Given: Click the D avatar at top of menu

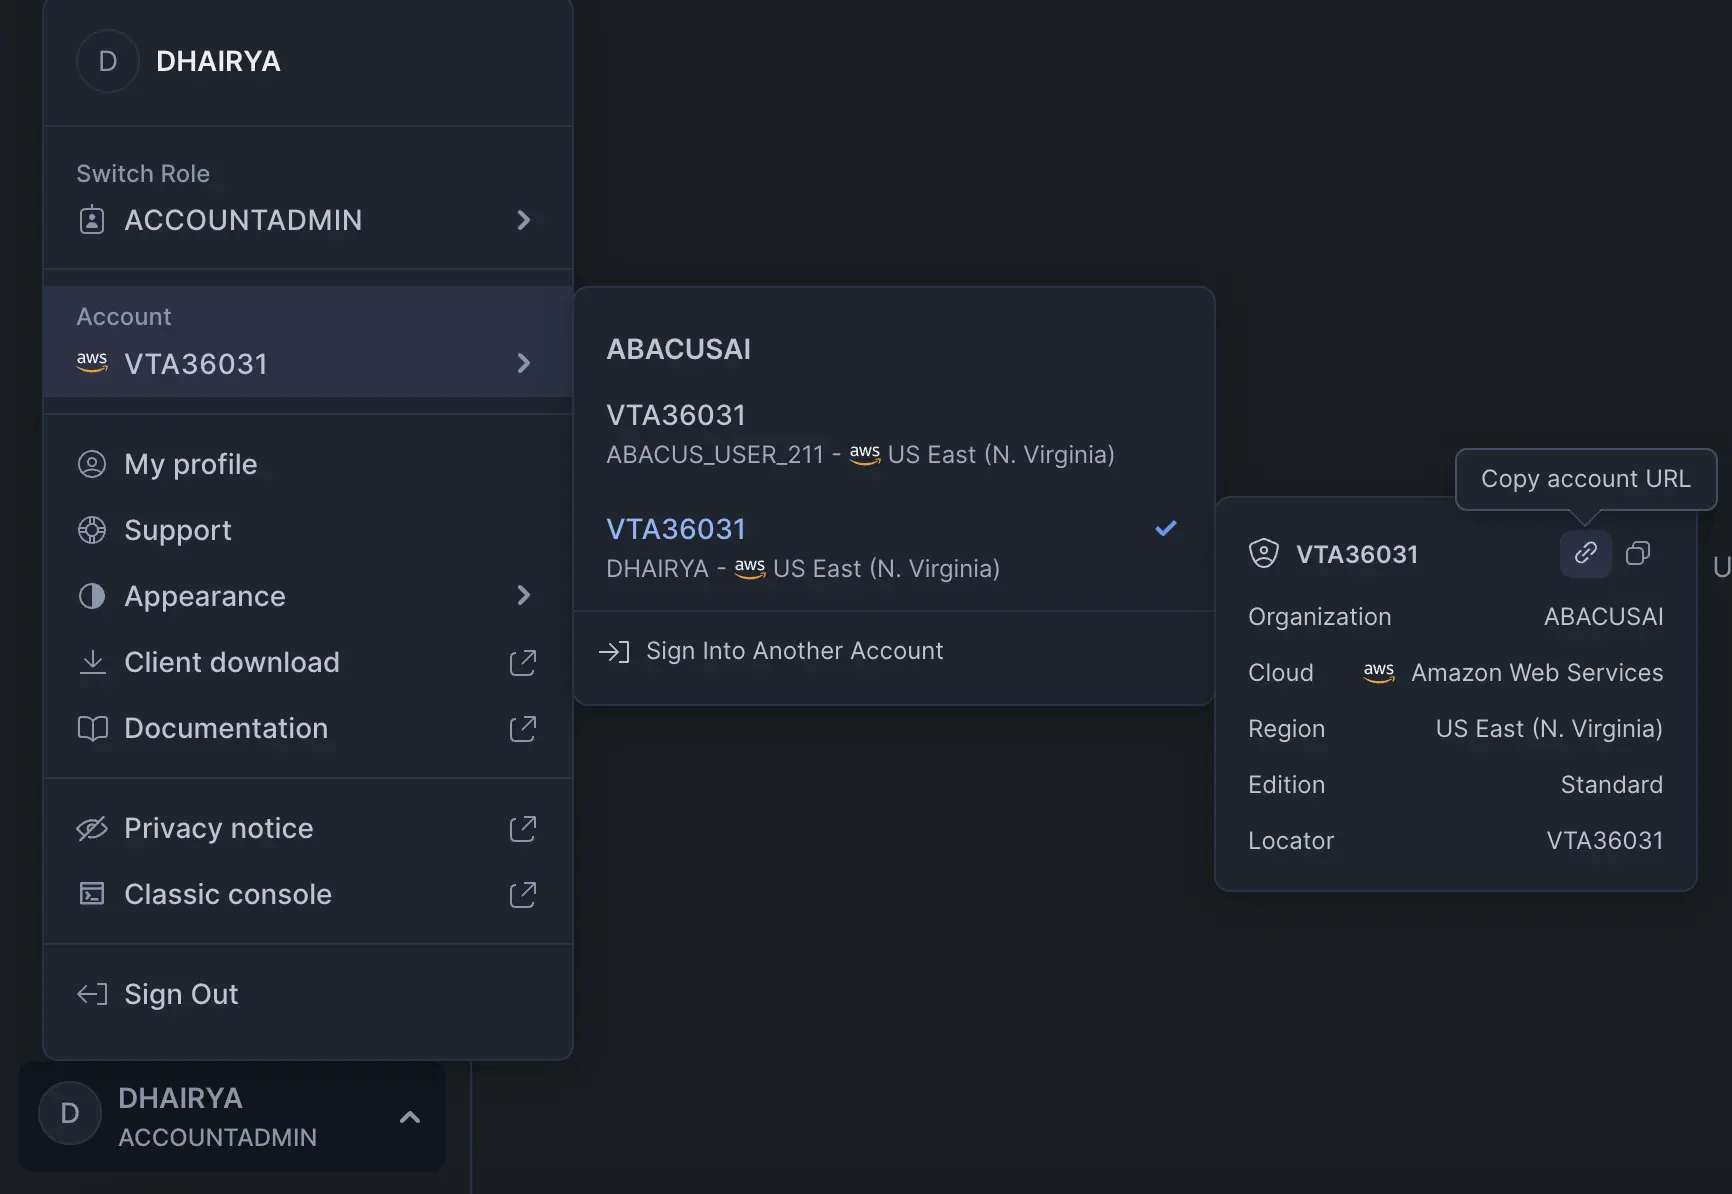Looking at the screenshot, I should click(x=107, y=61).
